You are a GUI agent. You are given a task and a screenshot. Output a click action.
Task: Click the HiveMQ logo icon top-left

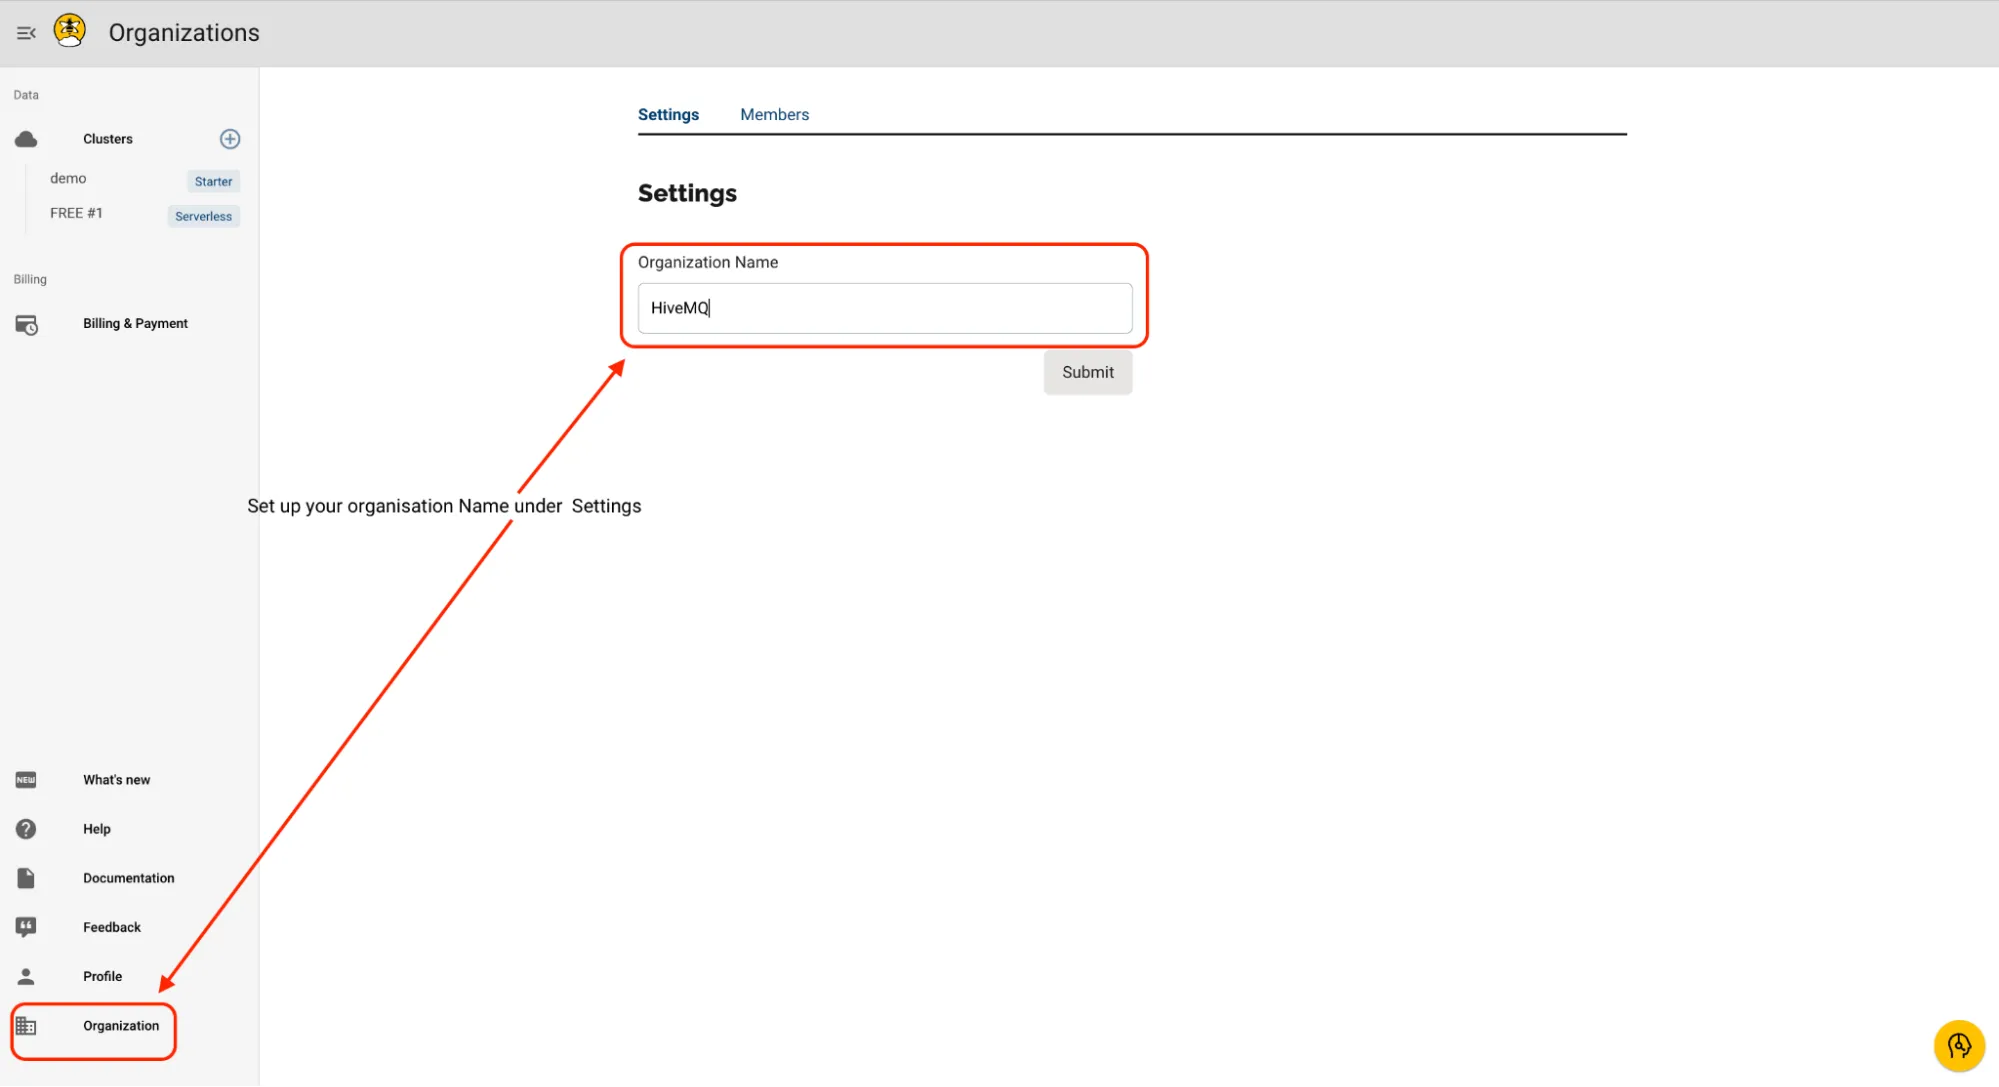(x=70, y=32)
